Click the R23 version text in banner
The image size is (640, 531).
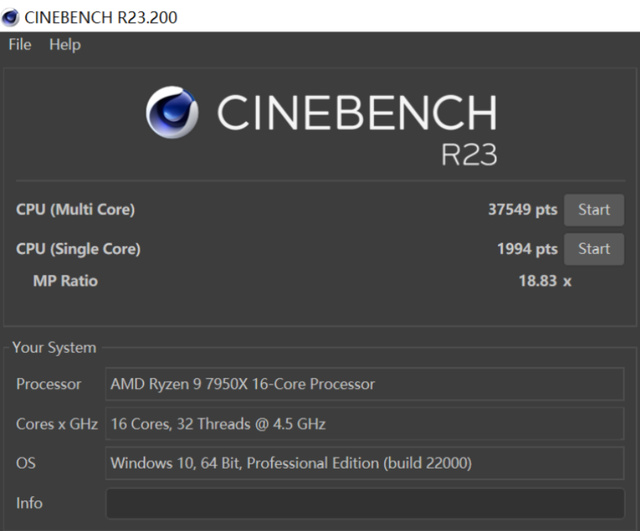(x=468, y=154)
